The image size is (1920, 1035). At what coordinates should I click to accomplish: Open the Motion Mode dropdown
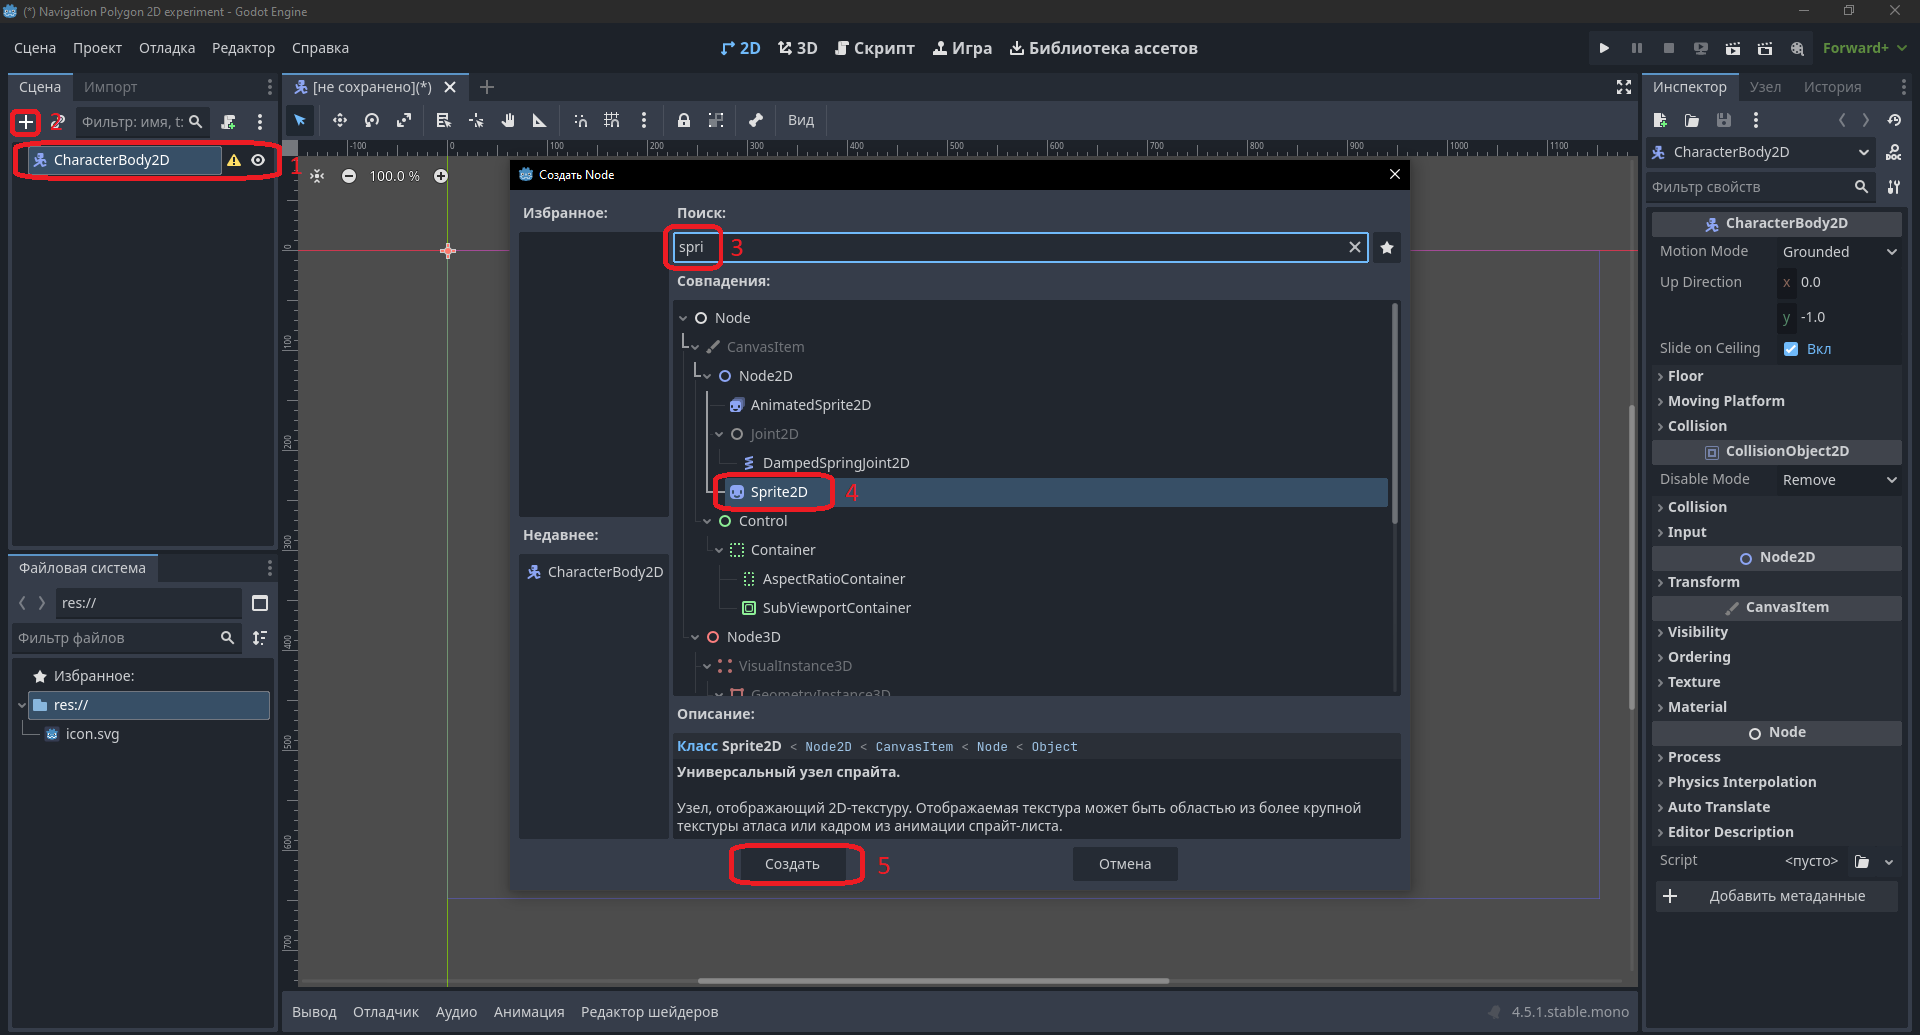tap(1839, 252)
